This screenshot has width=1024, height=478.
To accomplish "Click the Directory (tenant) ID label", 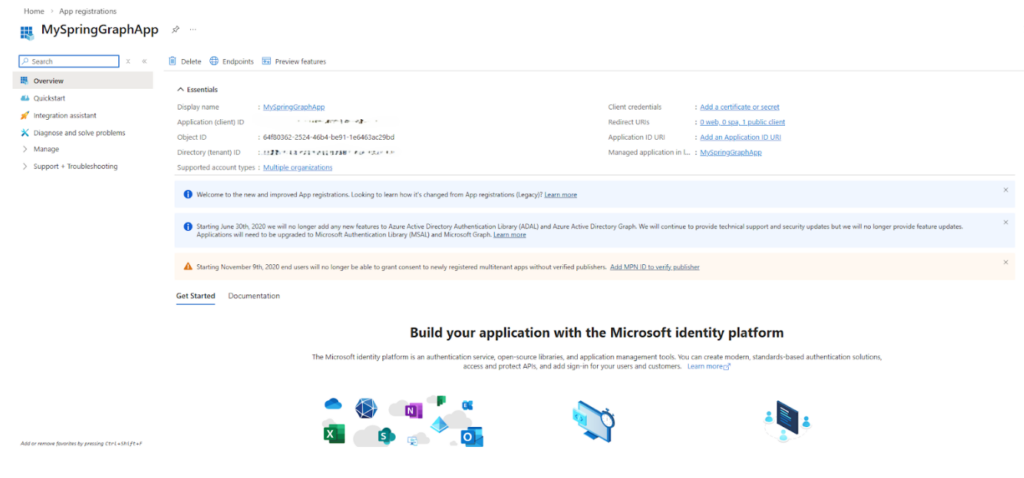I will 209,152.
